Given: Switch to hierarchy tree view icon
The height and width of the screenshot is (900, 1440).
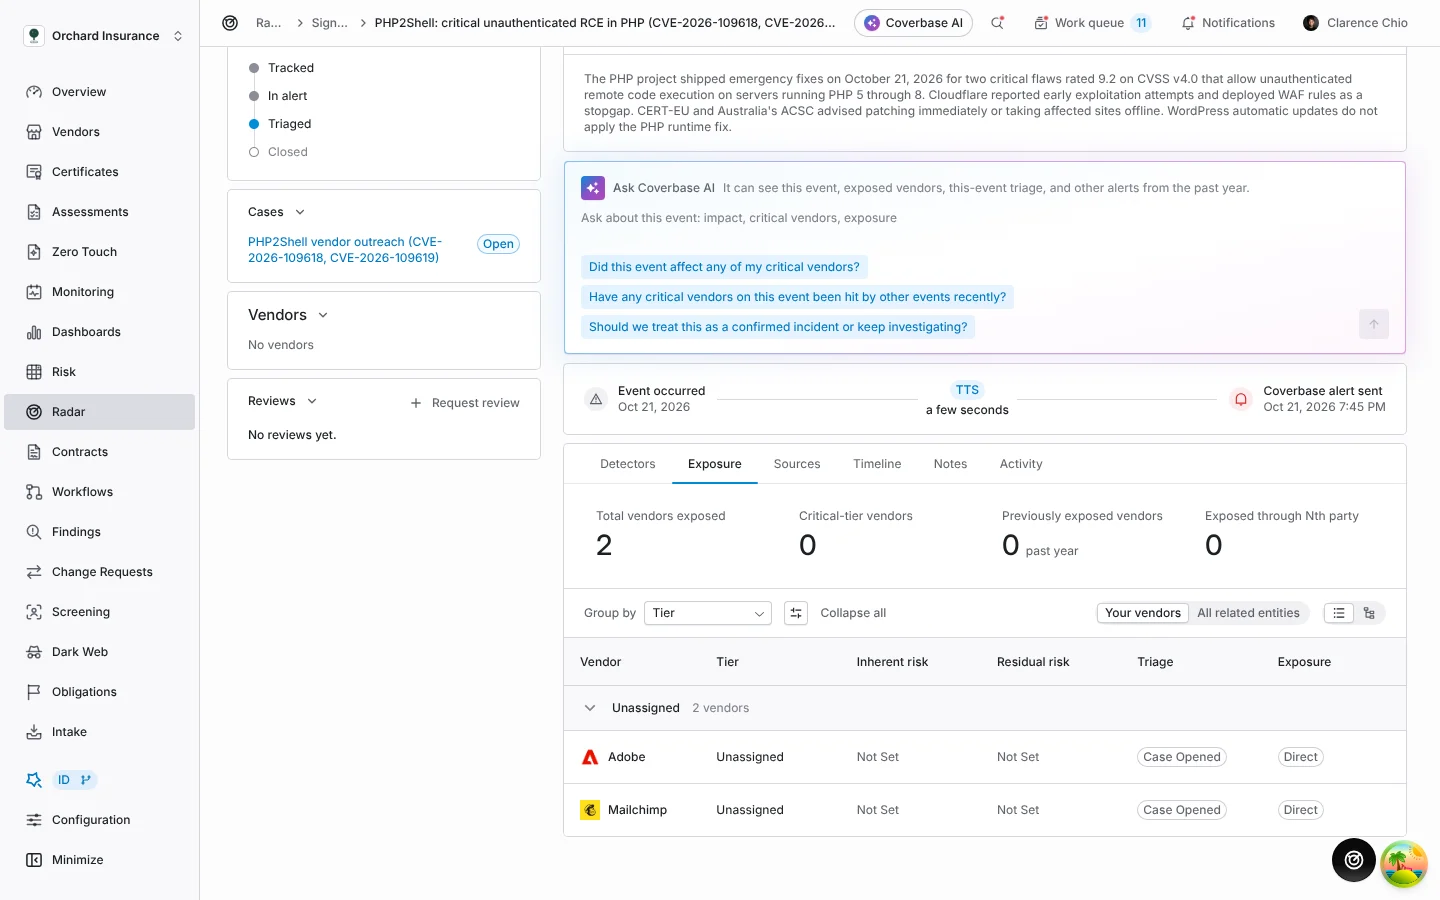Looking at the screenshot, I should 1369,613.
